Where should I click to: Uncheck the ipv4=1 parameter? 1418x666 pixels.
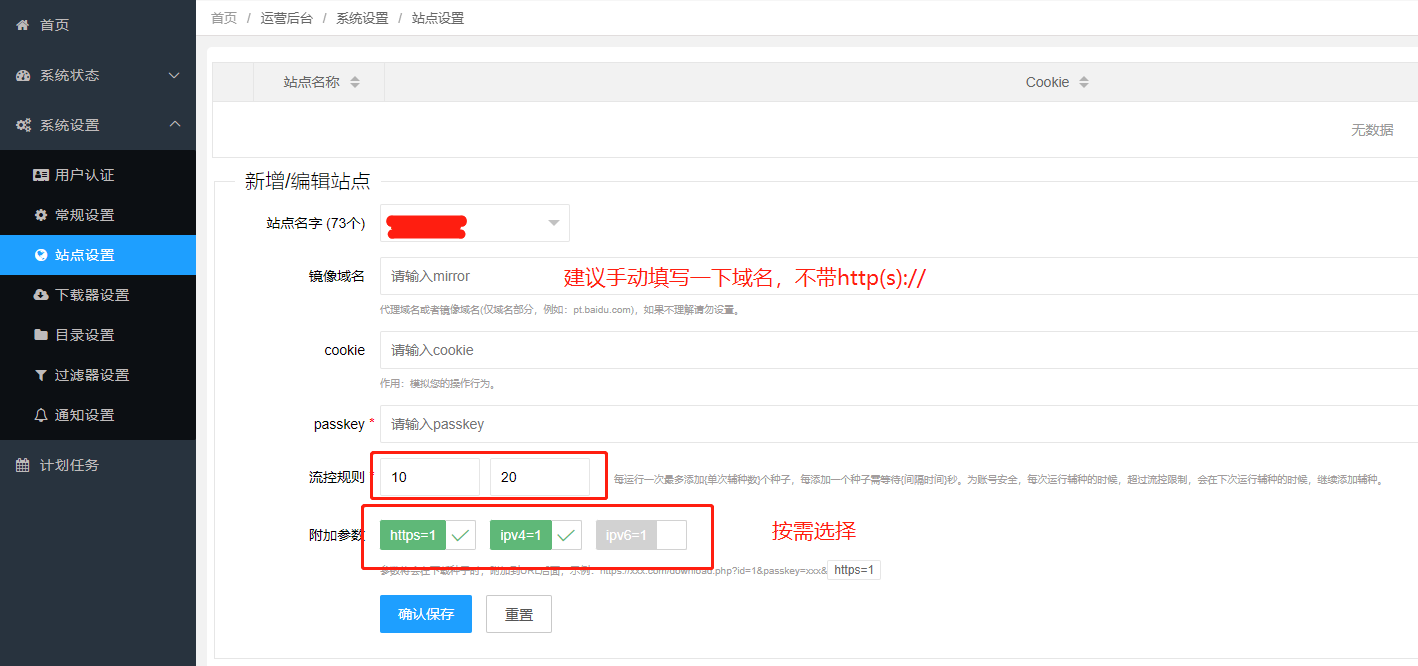(x=567, y=535)
